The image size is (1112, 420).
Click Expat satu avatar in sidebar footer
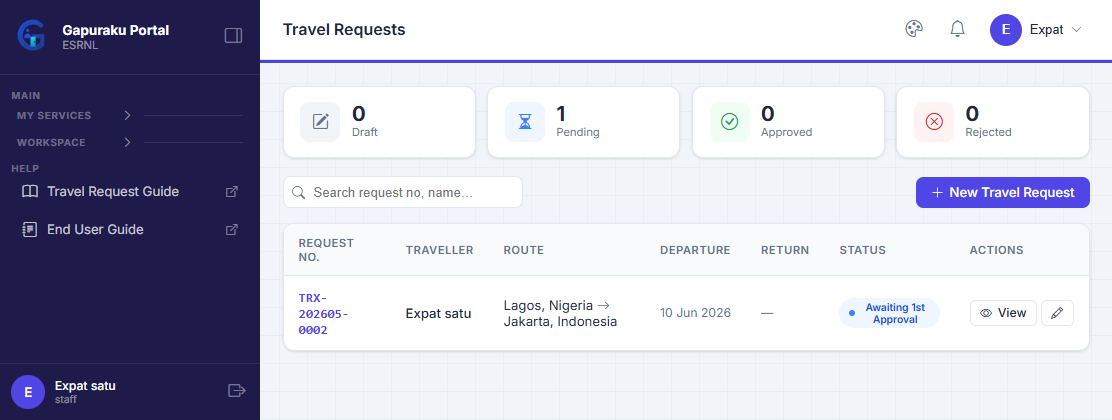click(28, 392)
